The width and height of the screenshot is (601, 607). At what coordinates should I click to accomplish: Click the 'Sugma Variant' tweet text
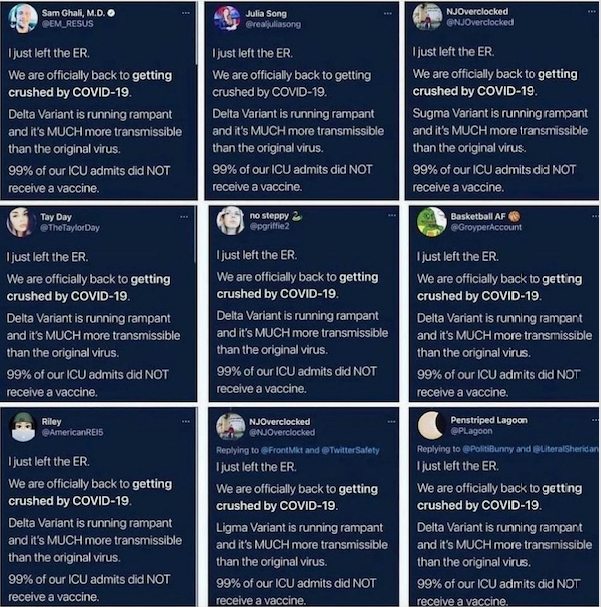click(447, 113)
